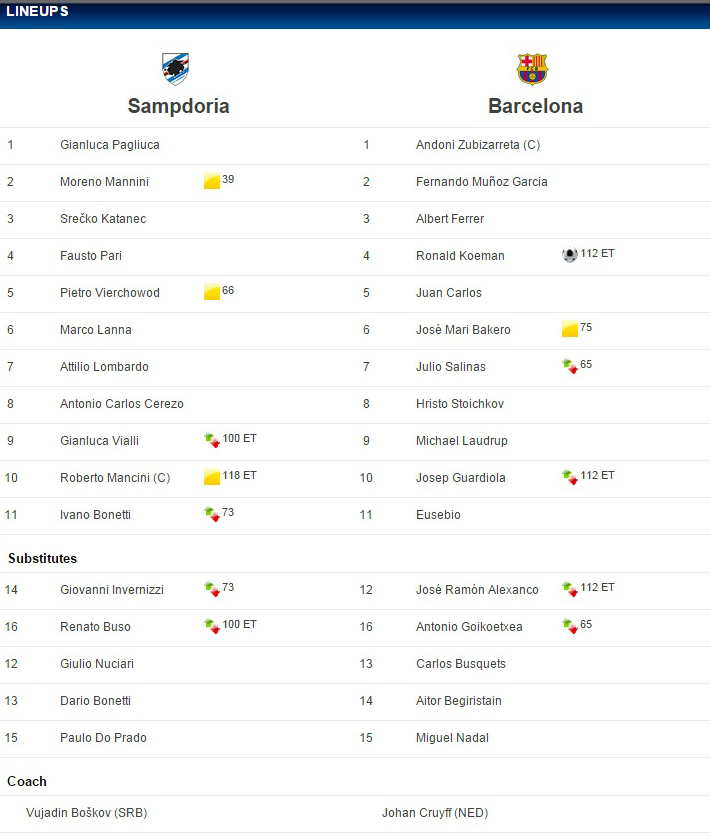Open coach Vujadin Boškov (SRB)
The image size is (710, 839).
[87, 813]
